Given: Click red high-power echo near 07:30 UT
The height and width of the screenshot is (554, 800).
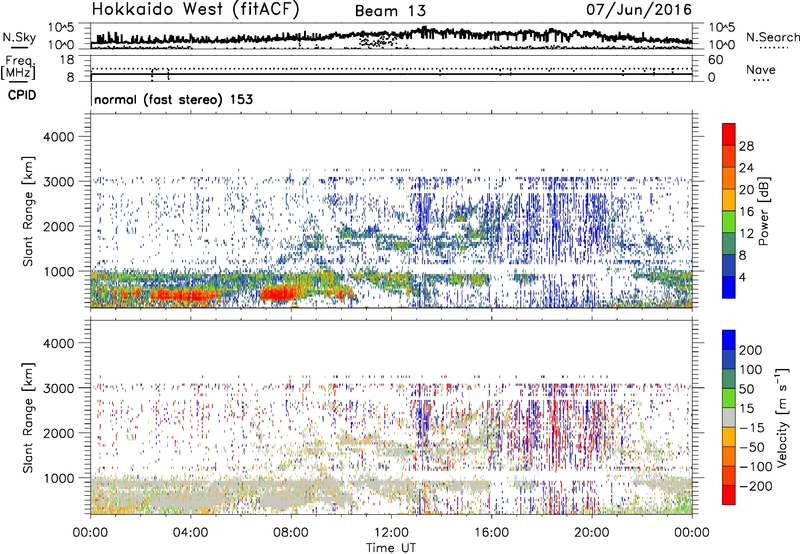Looking at the screenshot, I should tap(278, 293).
